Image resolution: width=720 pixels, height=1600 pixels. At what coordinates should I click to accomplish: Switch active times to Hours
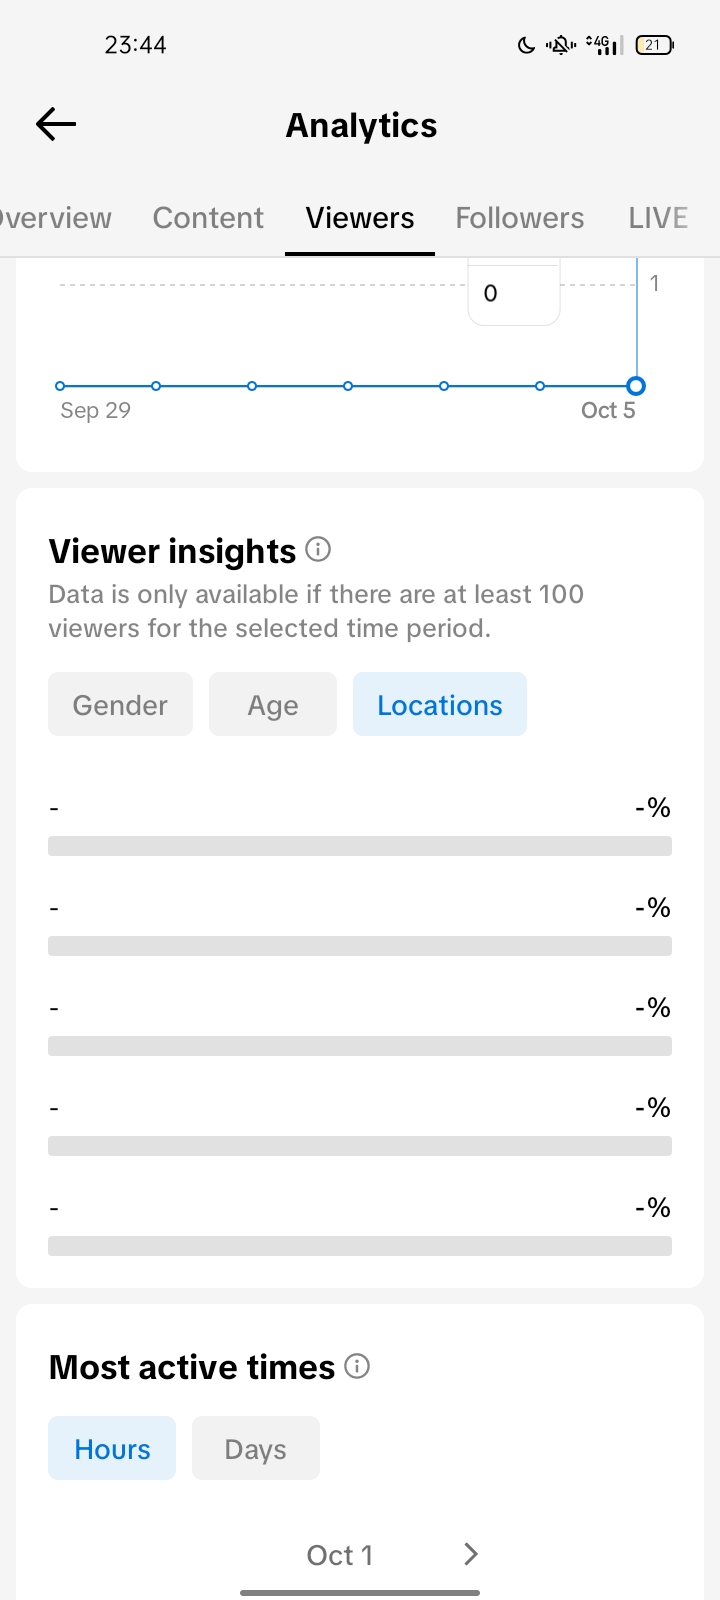pos(112,1449)
